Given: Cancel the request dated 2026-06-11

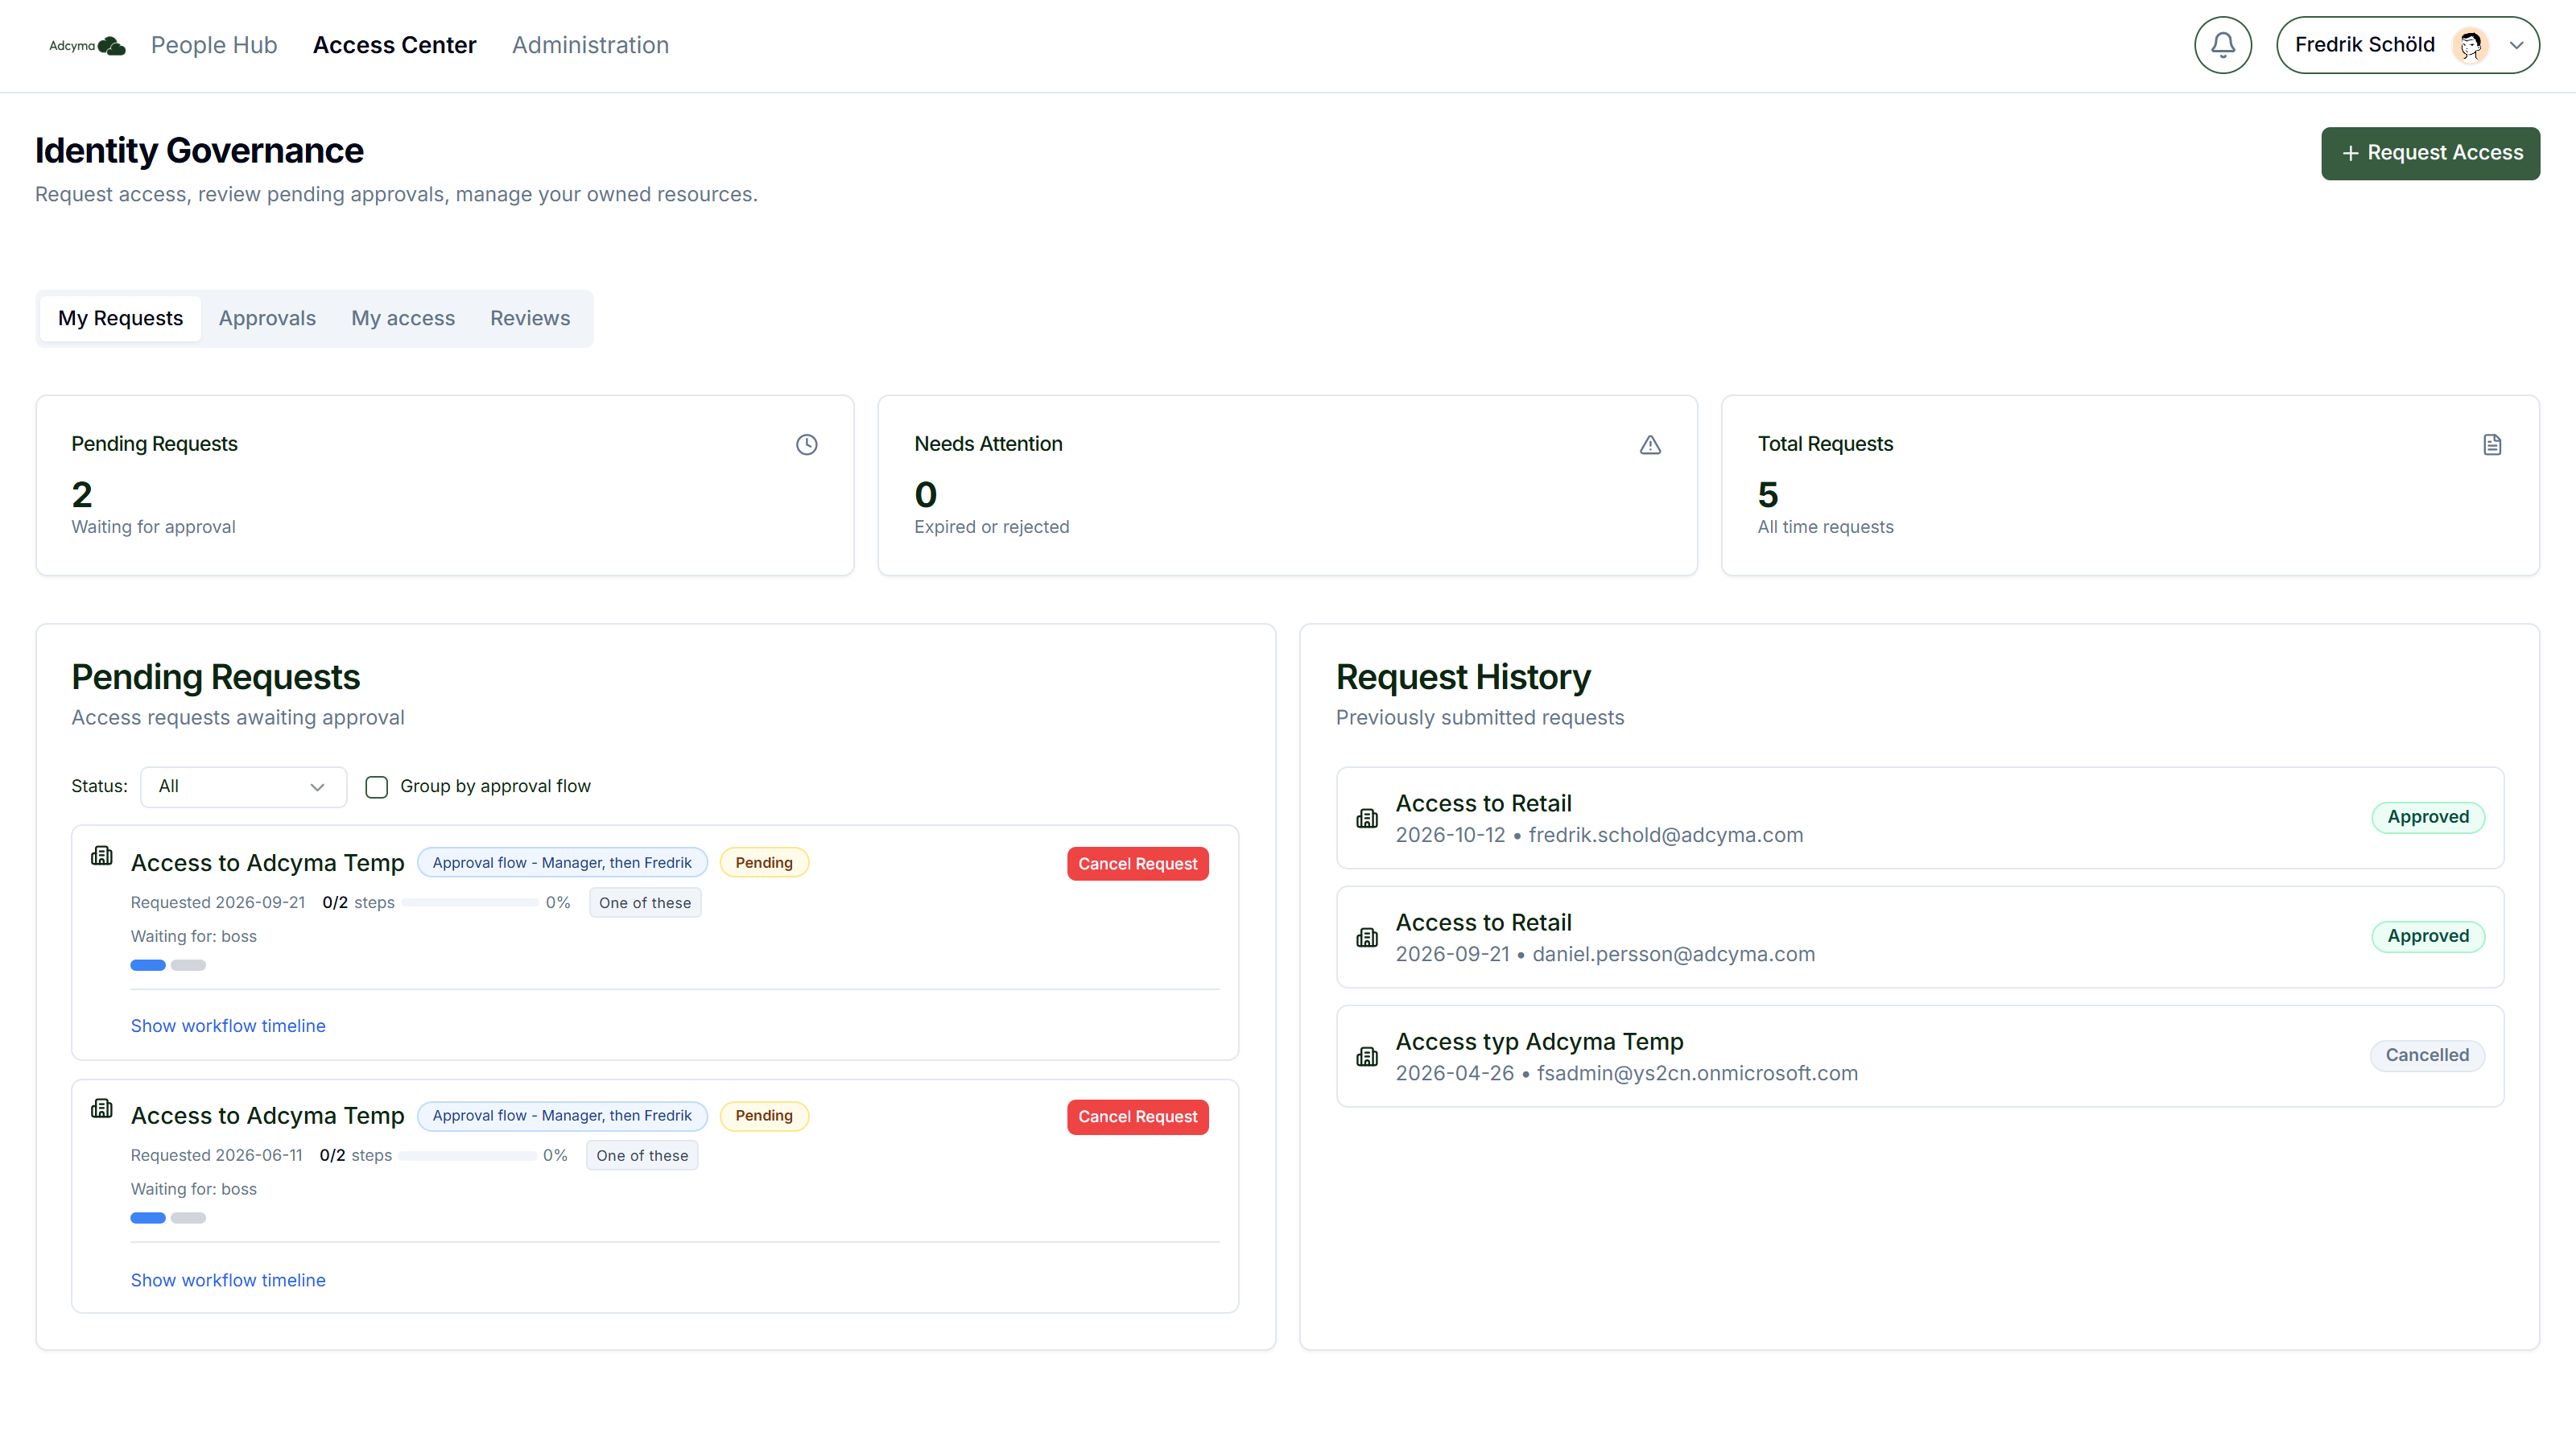Looking at the screenshot, I should tap(1137, 1117).
